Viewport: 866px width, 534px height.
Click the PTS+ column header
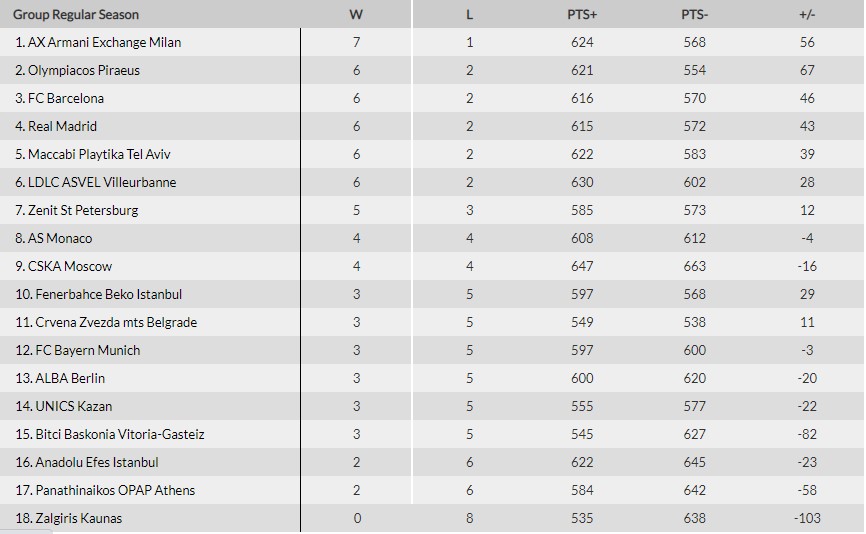tap(581, 15)
